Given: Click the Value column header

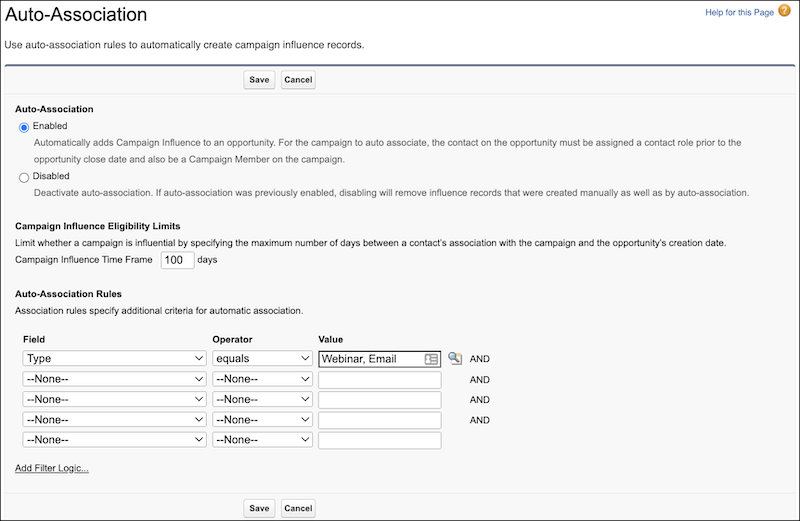Looking at the screenshot, I should [x=331, y=339].
